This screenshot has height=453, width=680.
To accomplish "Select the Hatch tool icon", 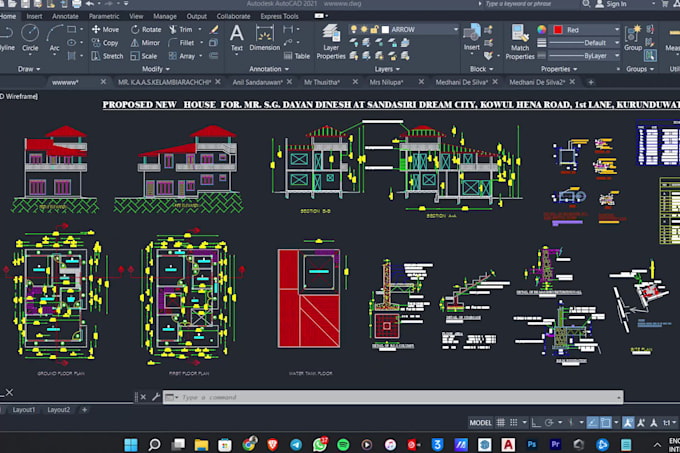I will [72, 56].
